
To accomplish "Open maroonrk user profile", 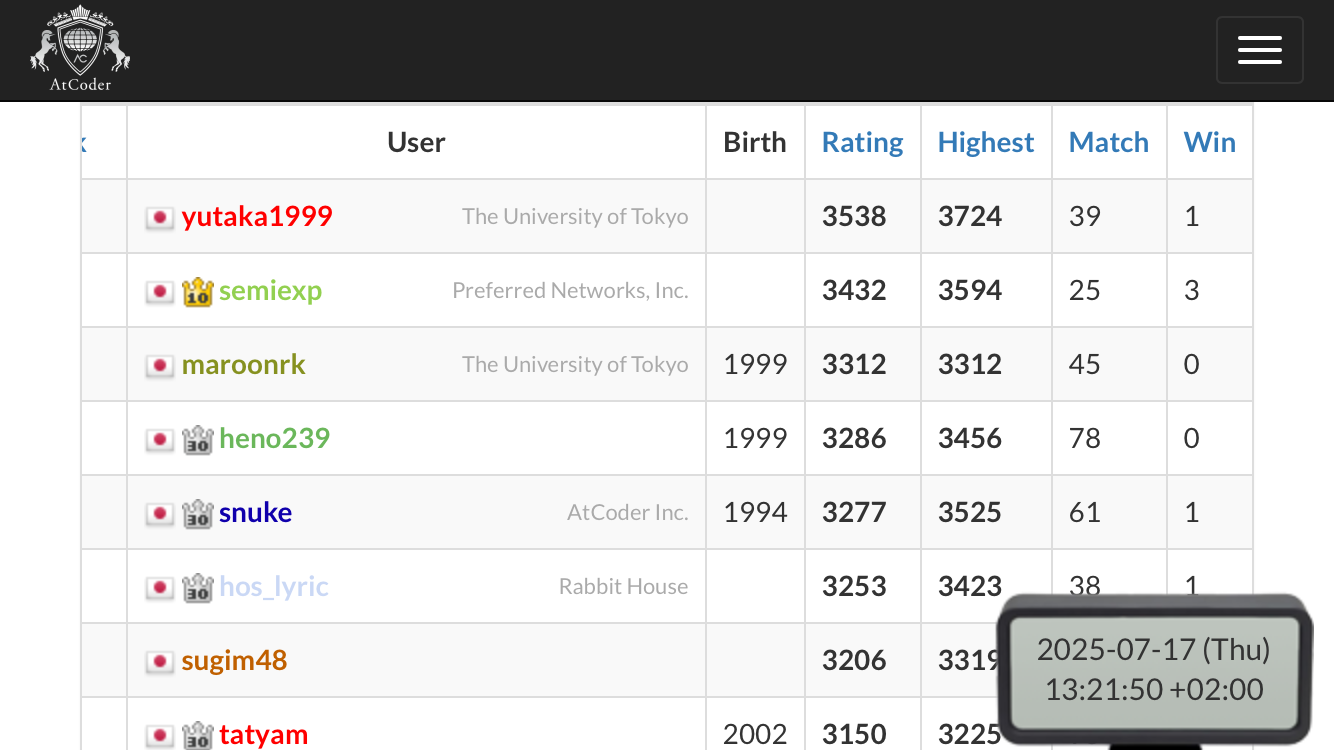I will coord(244,364).
